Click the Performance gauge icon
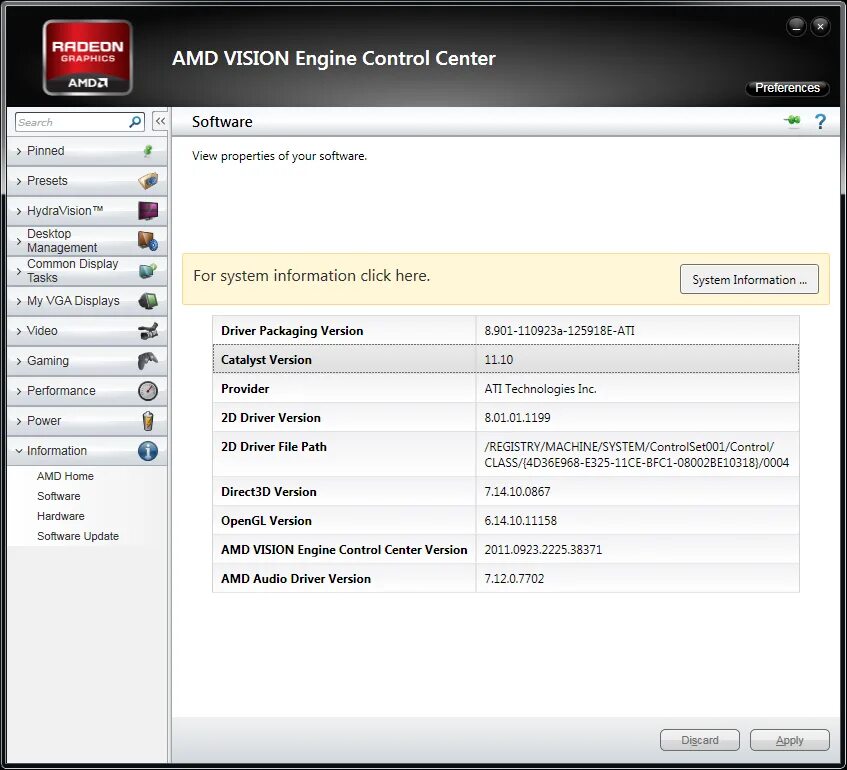The width and height of the screenshot is (847, 770). click(x=148, y=391)
